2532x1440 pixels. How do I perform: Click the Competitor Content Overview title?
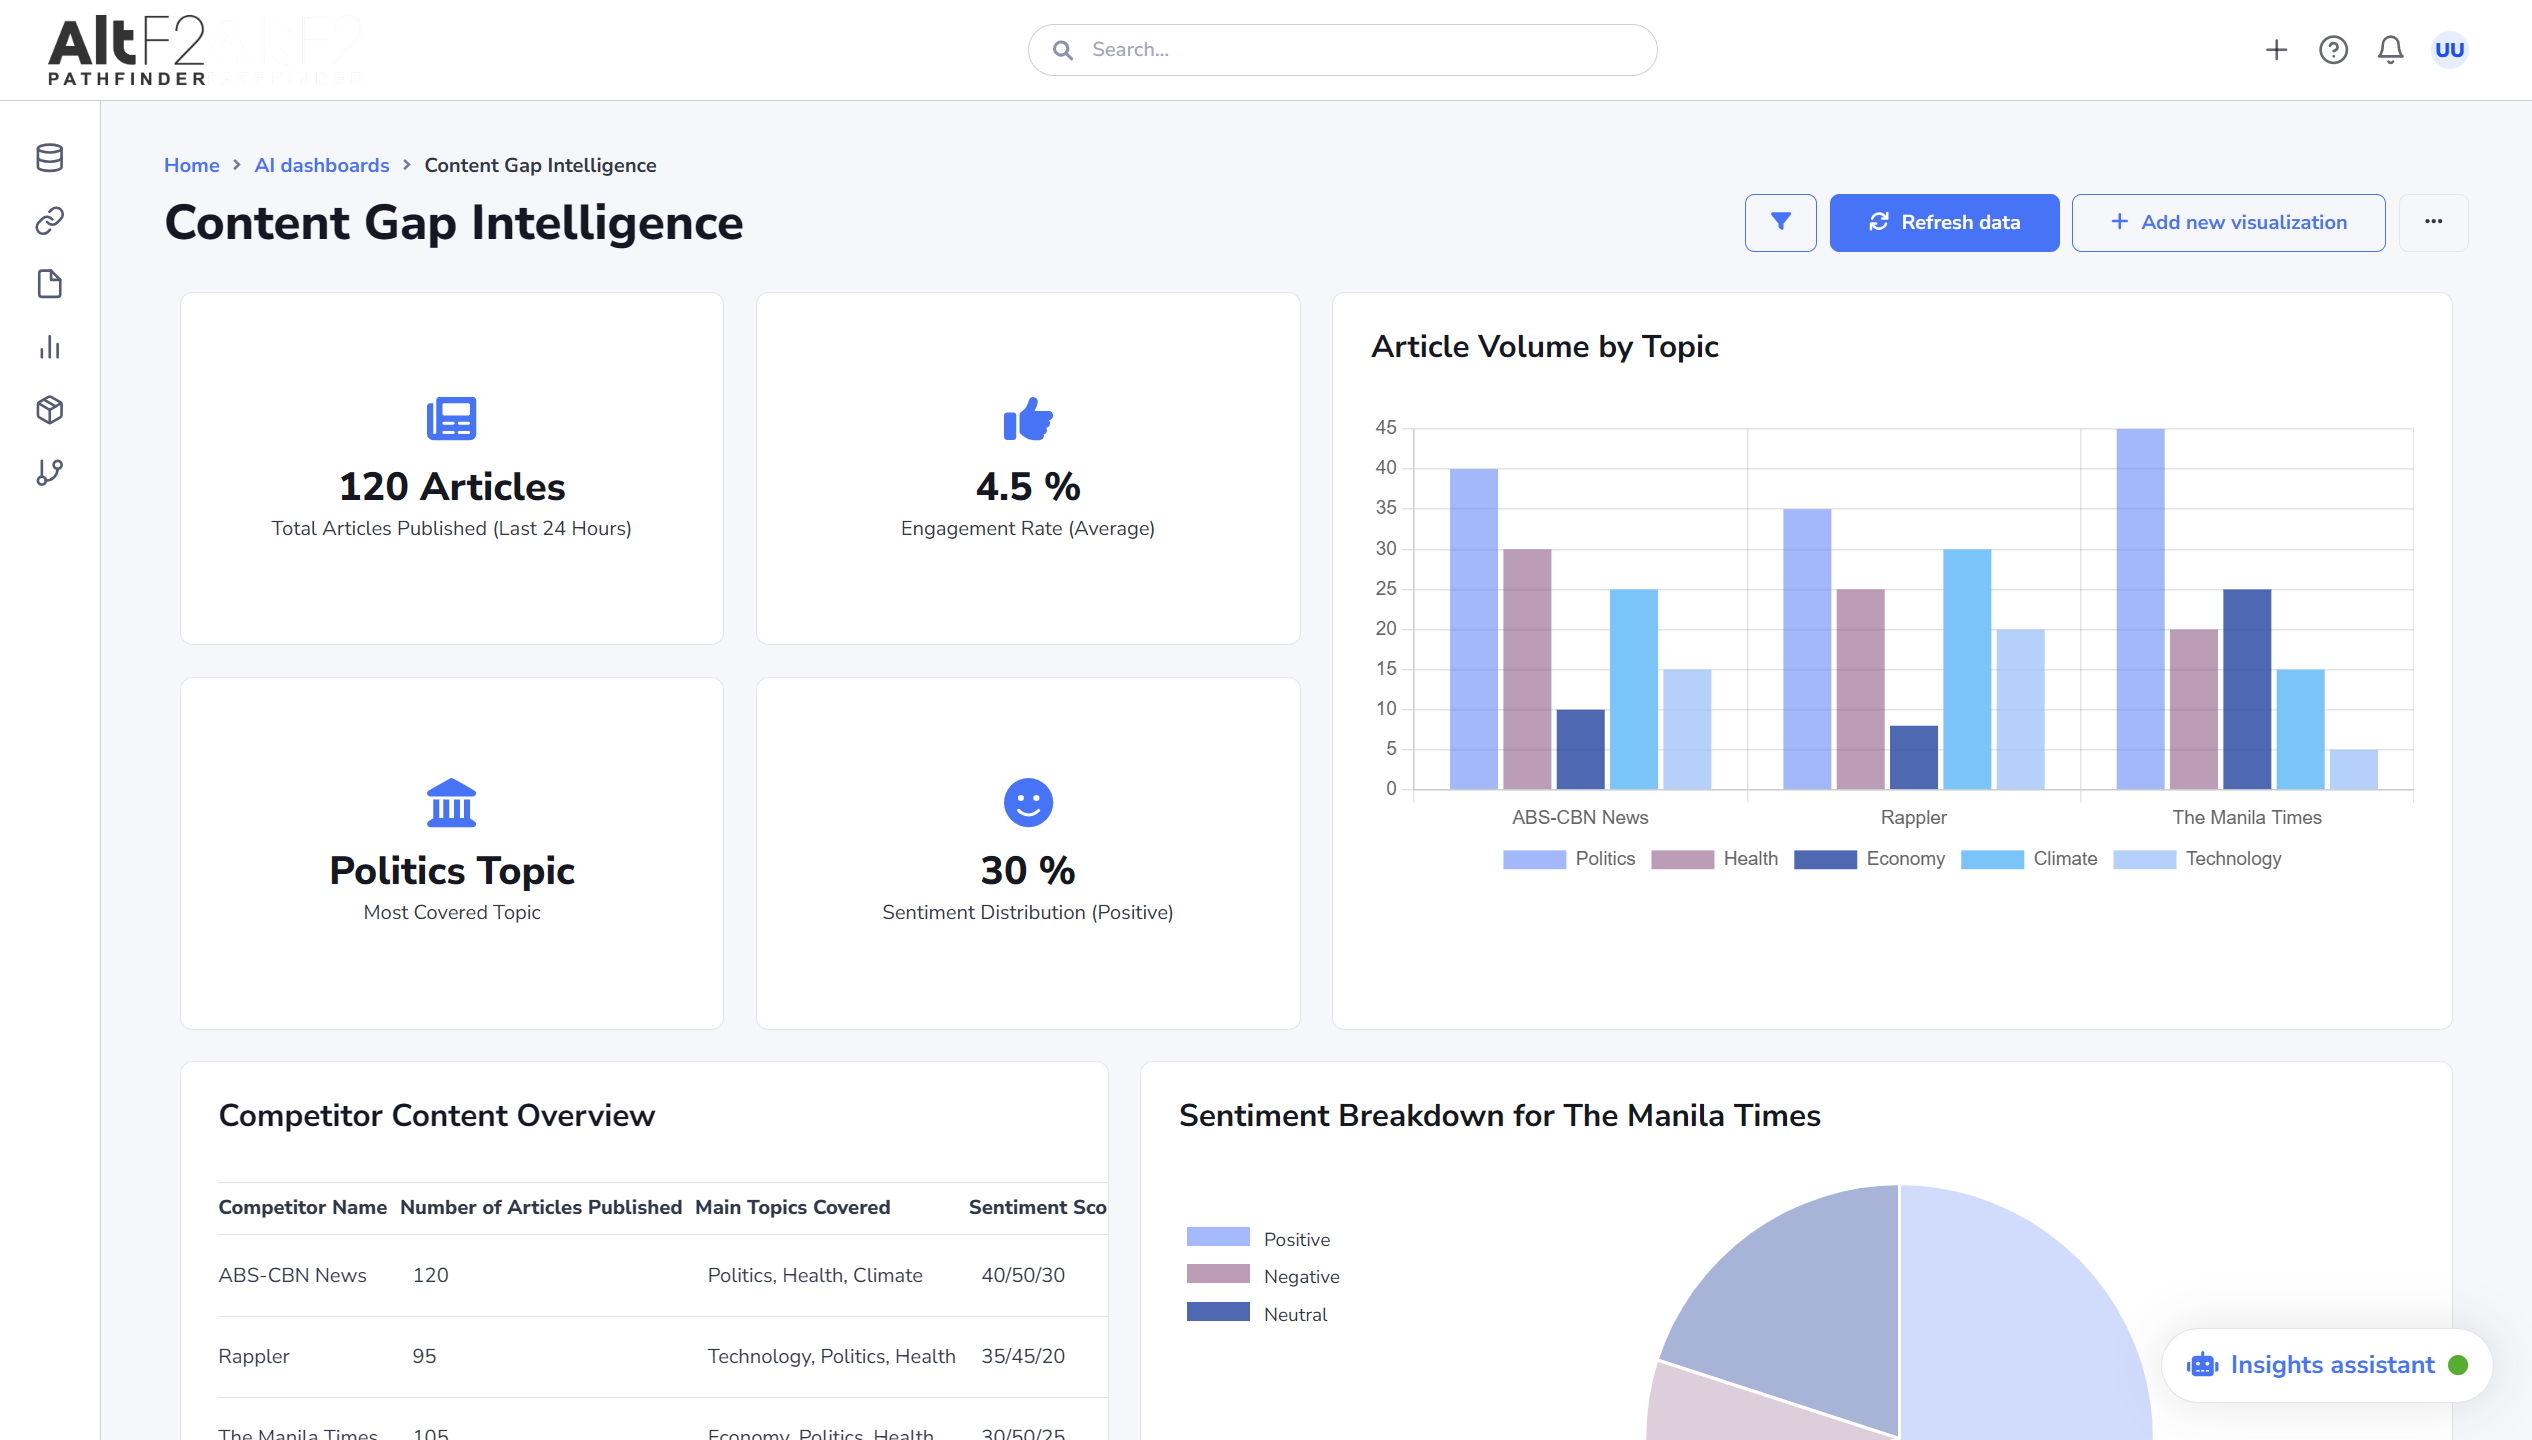[x=437, y=1115]
